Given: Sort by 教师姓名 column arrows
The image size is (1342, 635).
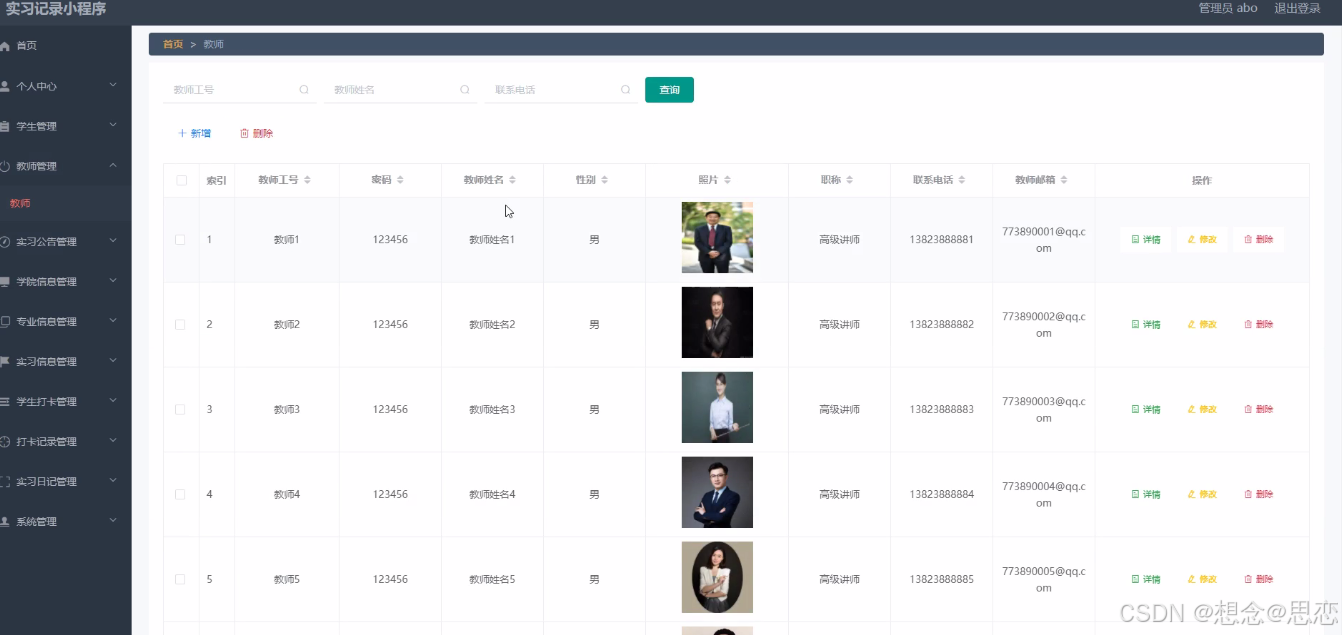Looking at the screenshot, I should (x=512, y=180).
